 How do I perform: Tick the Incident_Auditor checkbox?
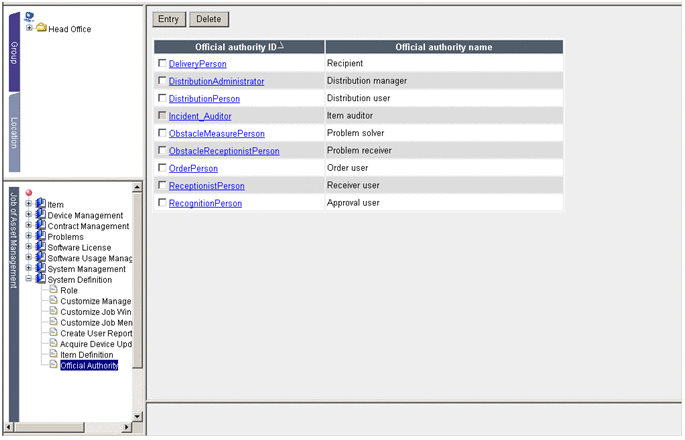162,116
